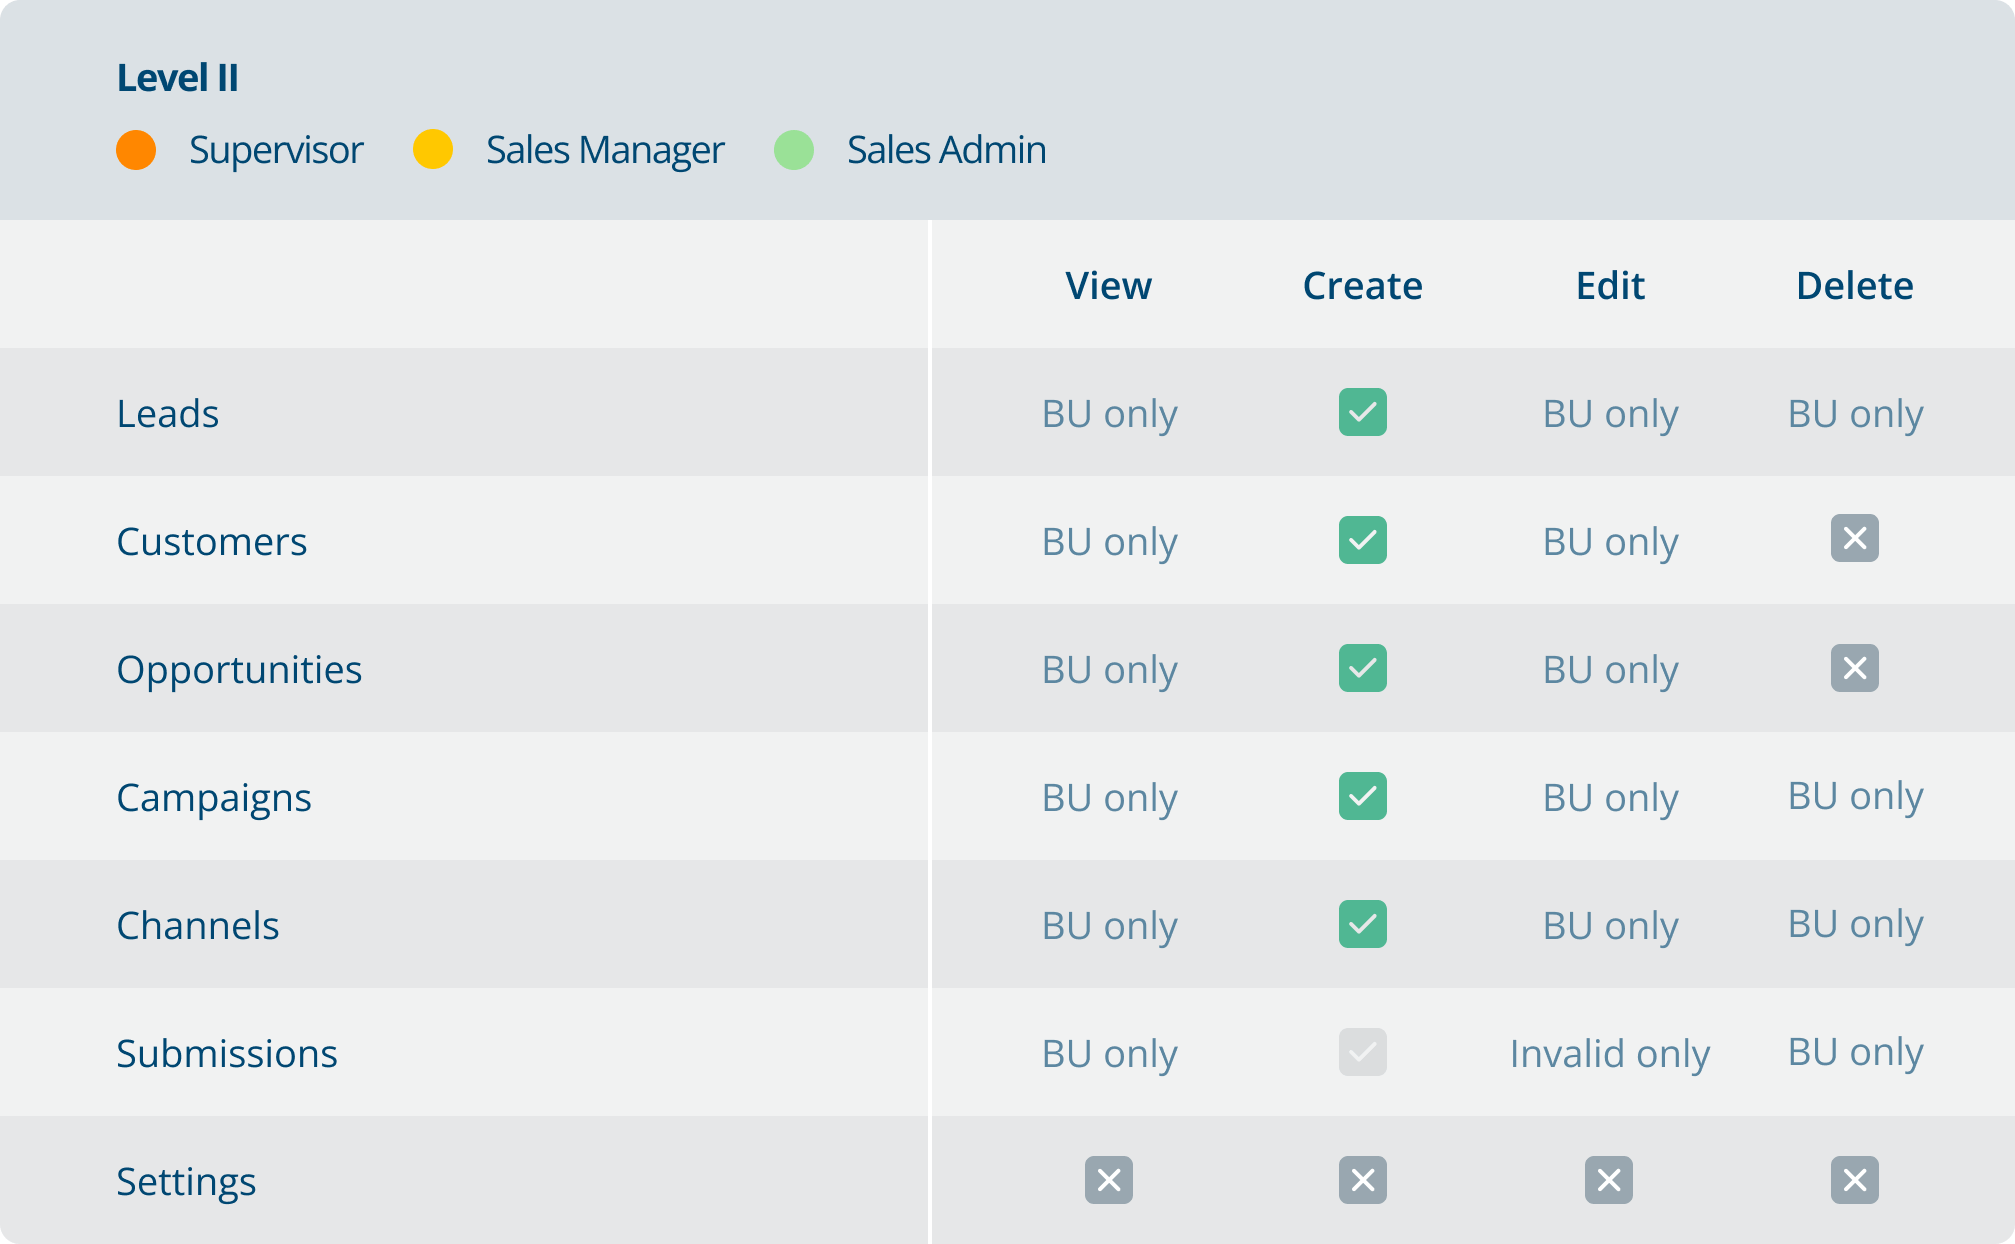Toggle the Leads Create green checkbox
The width and height of the screenshot is (2015, 1244).
click(x=1362, y=412)
